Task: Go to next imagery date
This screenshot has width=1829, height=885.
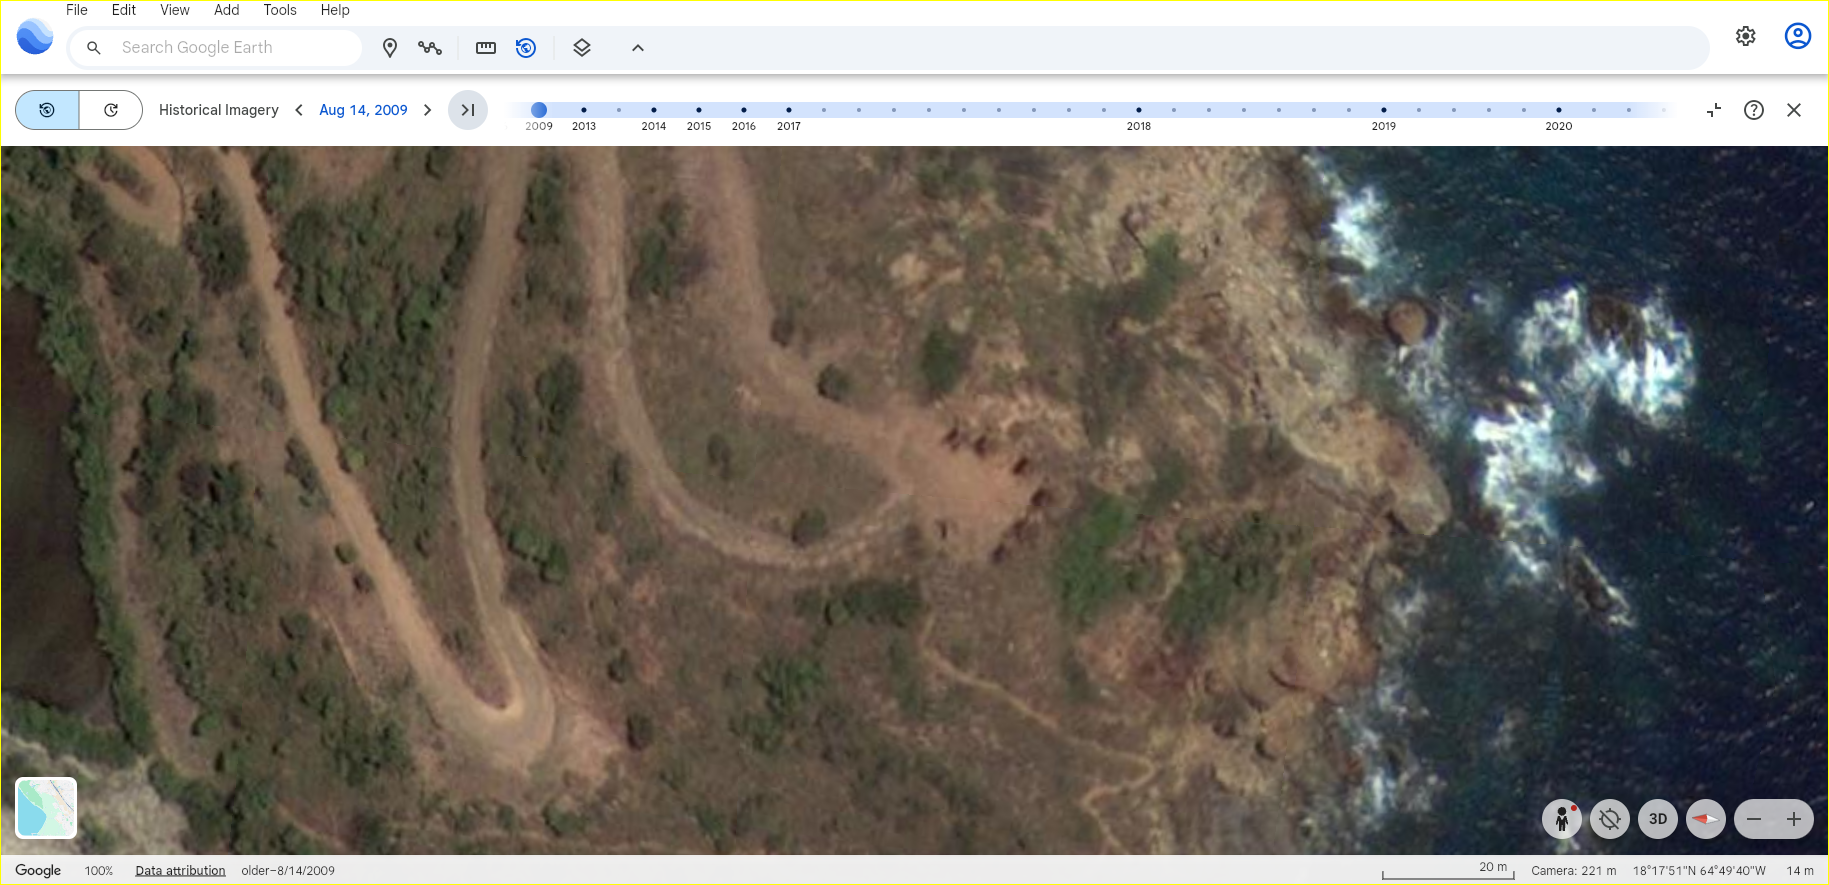Action: [428, 110]
